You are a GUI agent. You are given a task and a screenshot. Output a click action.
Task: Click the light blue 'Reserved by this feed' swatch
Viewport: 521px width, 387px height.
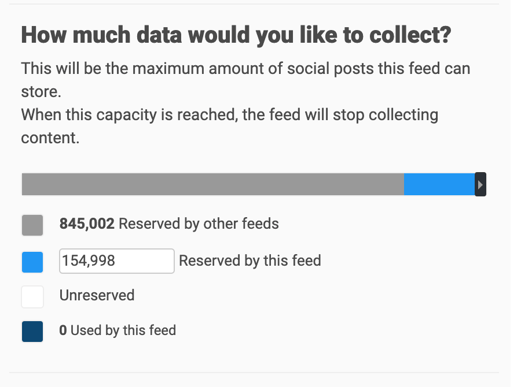click(x=32, y=262)
